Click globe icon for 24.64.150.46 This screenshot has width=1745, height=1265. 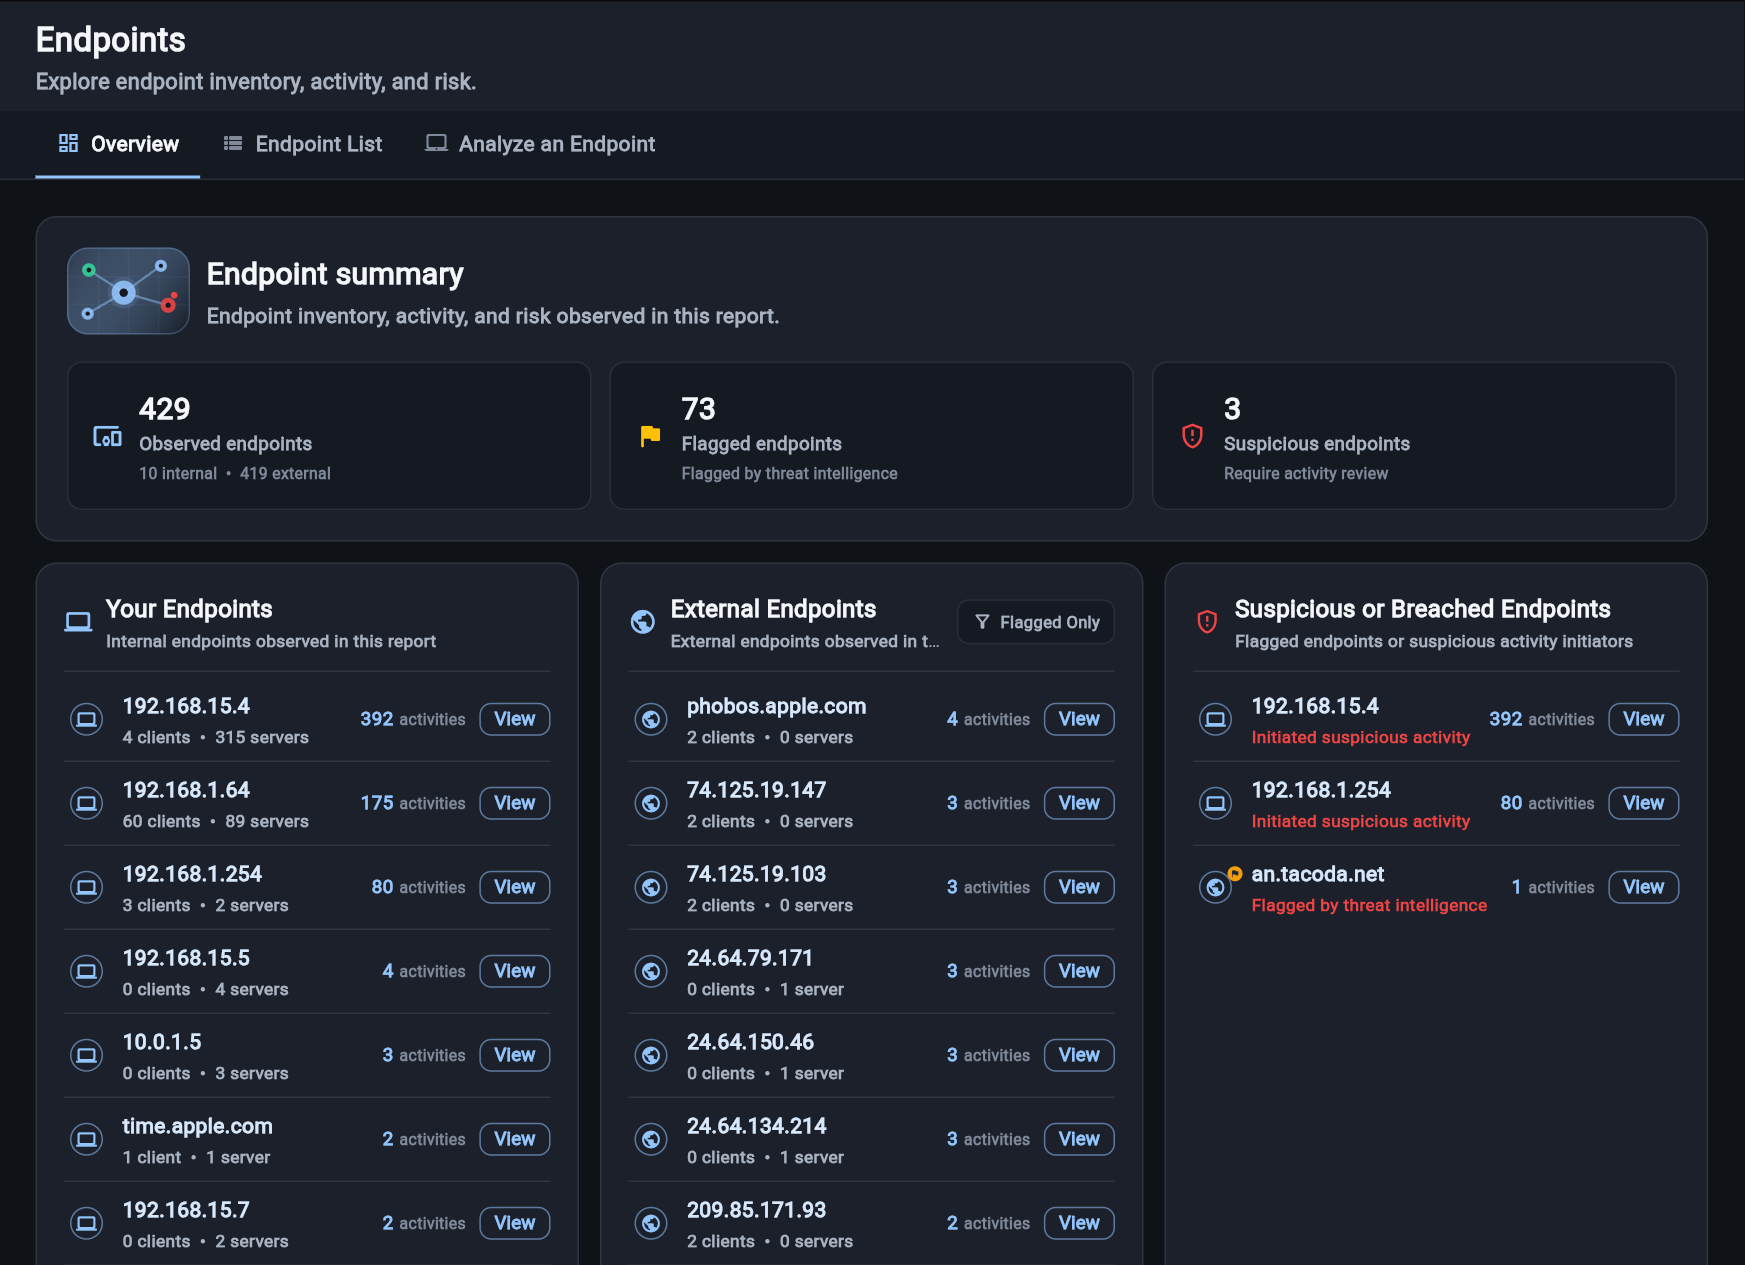click(651, 1055)
